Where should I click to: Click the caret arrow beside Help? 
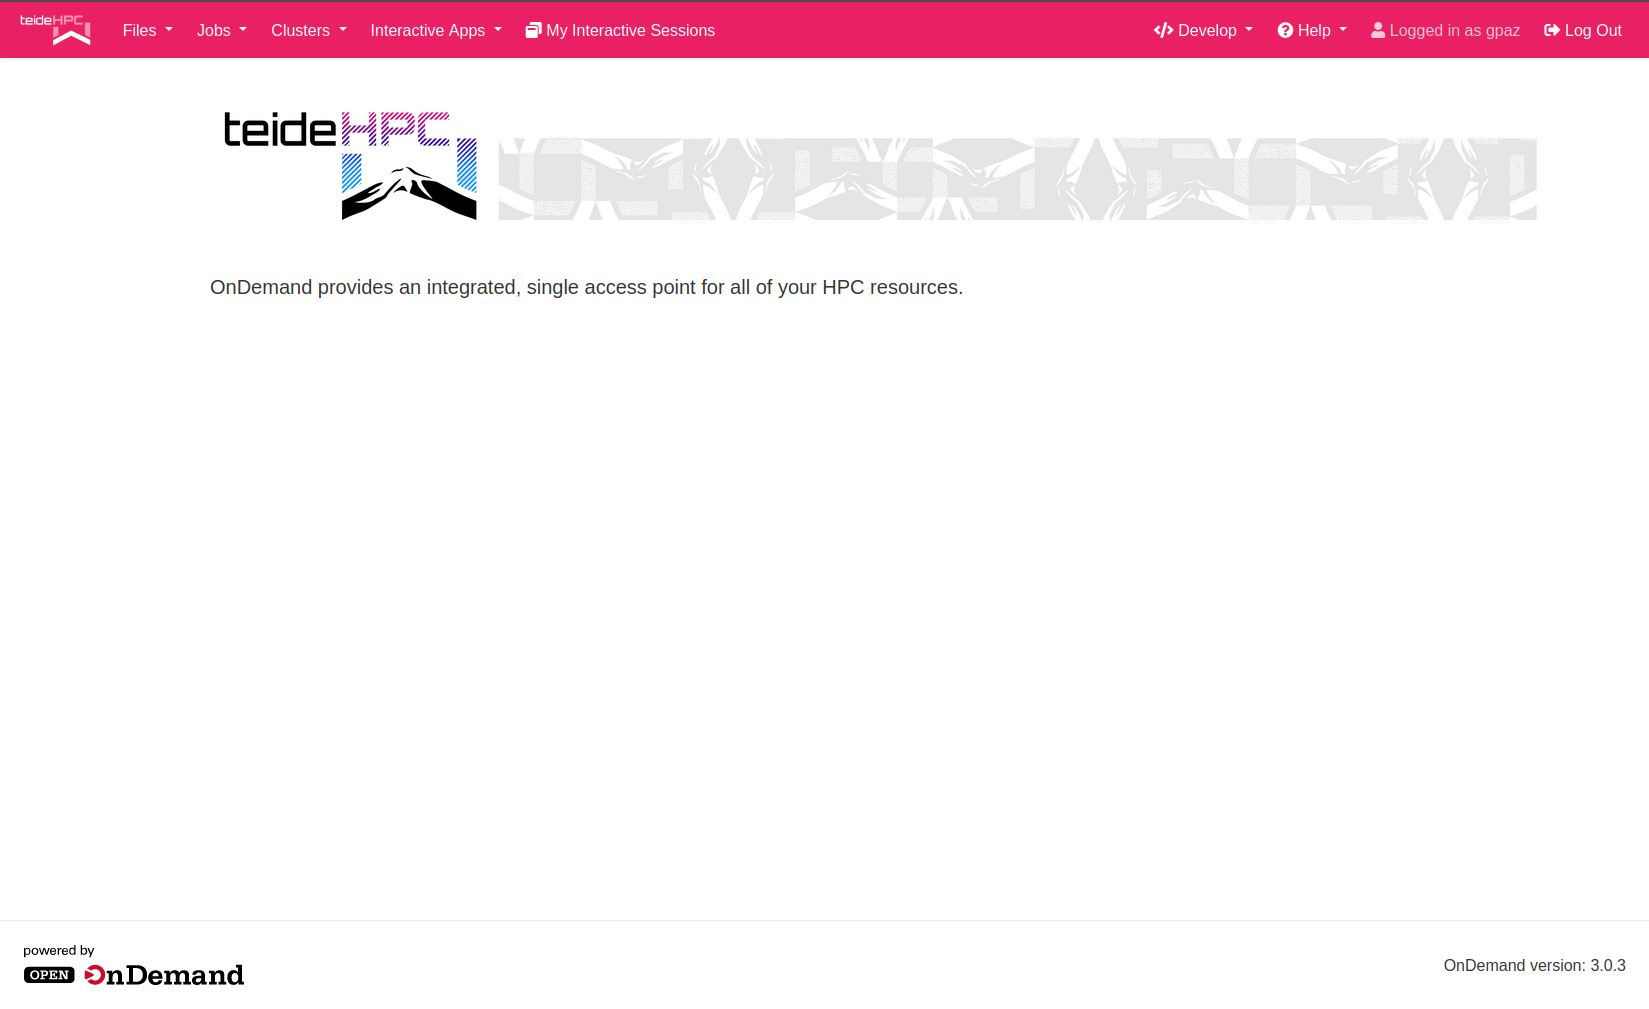(x=1343, y=30)
